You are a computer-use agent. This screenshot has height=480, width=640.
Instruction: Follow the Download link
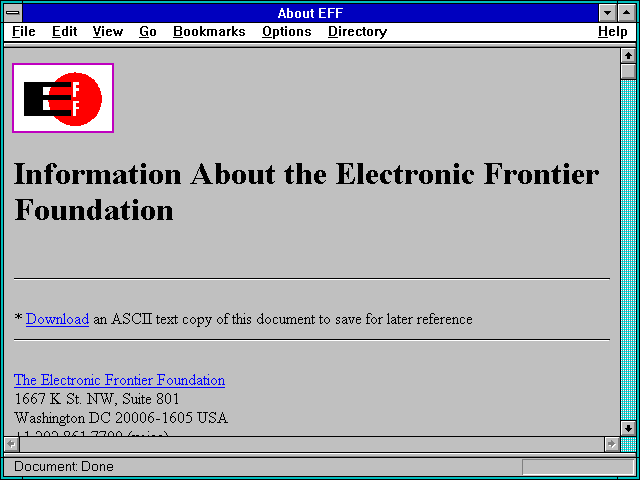57,319
